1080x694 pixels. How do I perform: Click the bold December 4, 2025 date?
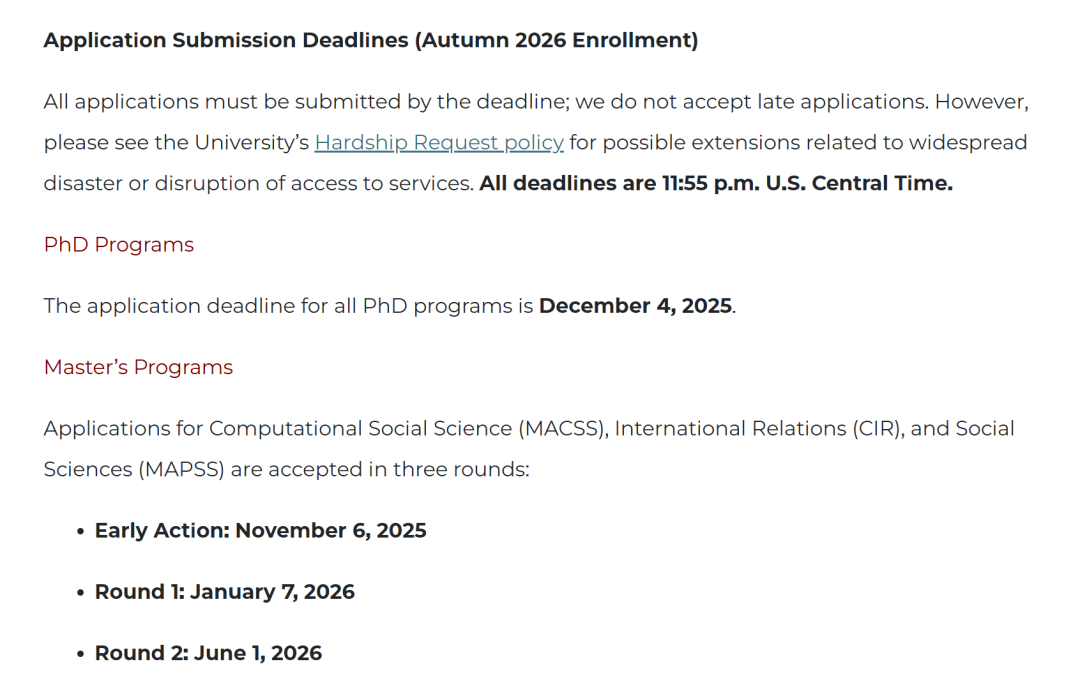635,306
